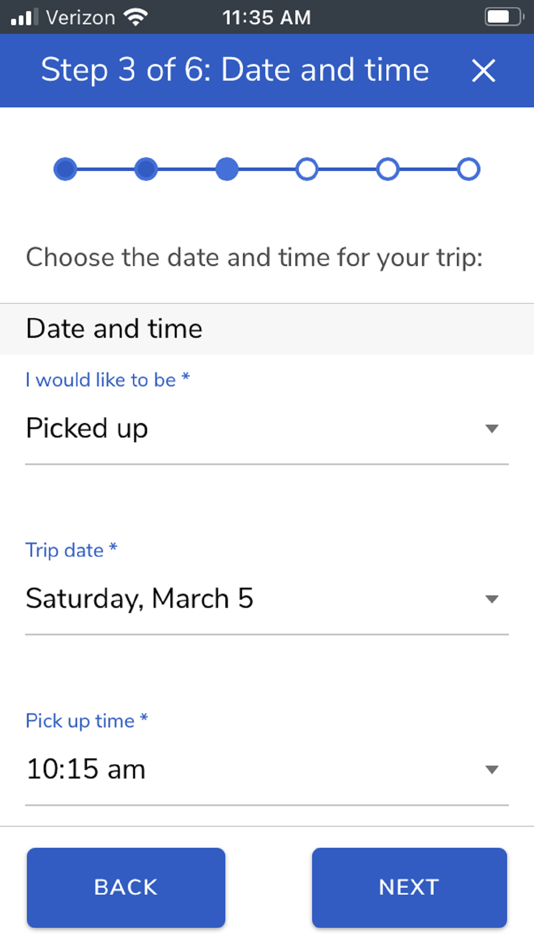Jump to the fourth step circle
Screen dimensions: 534x950
point(307,169)
